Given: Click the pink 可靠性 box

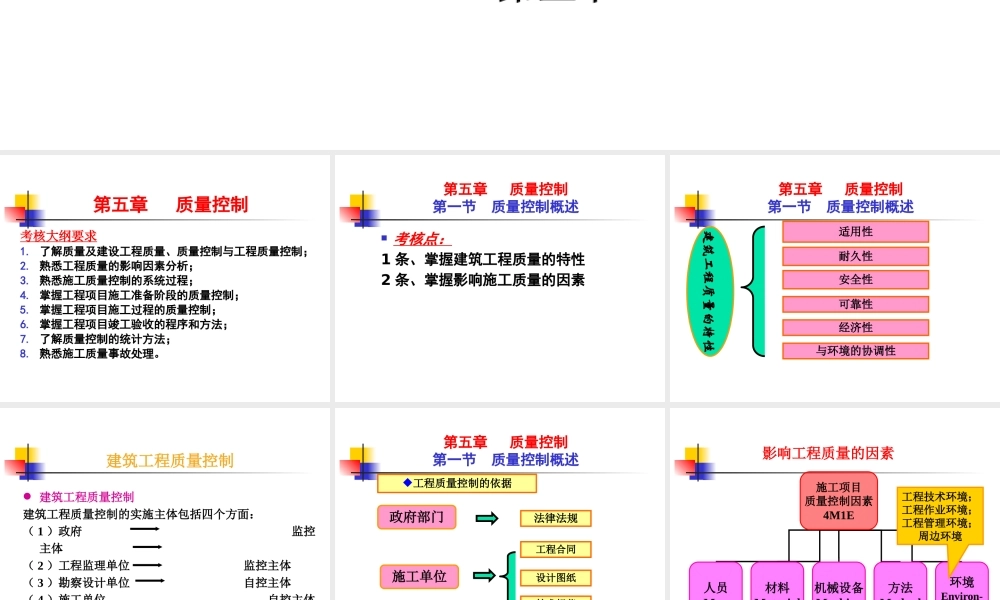Looking at the screenshot, I should click(855, 304).
